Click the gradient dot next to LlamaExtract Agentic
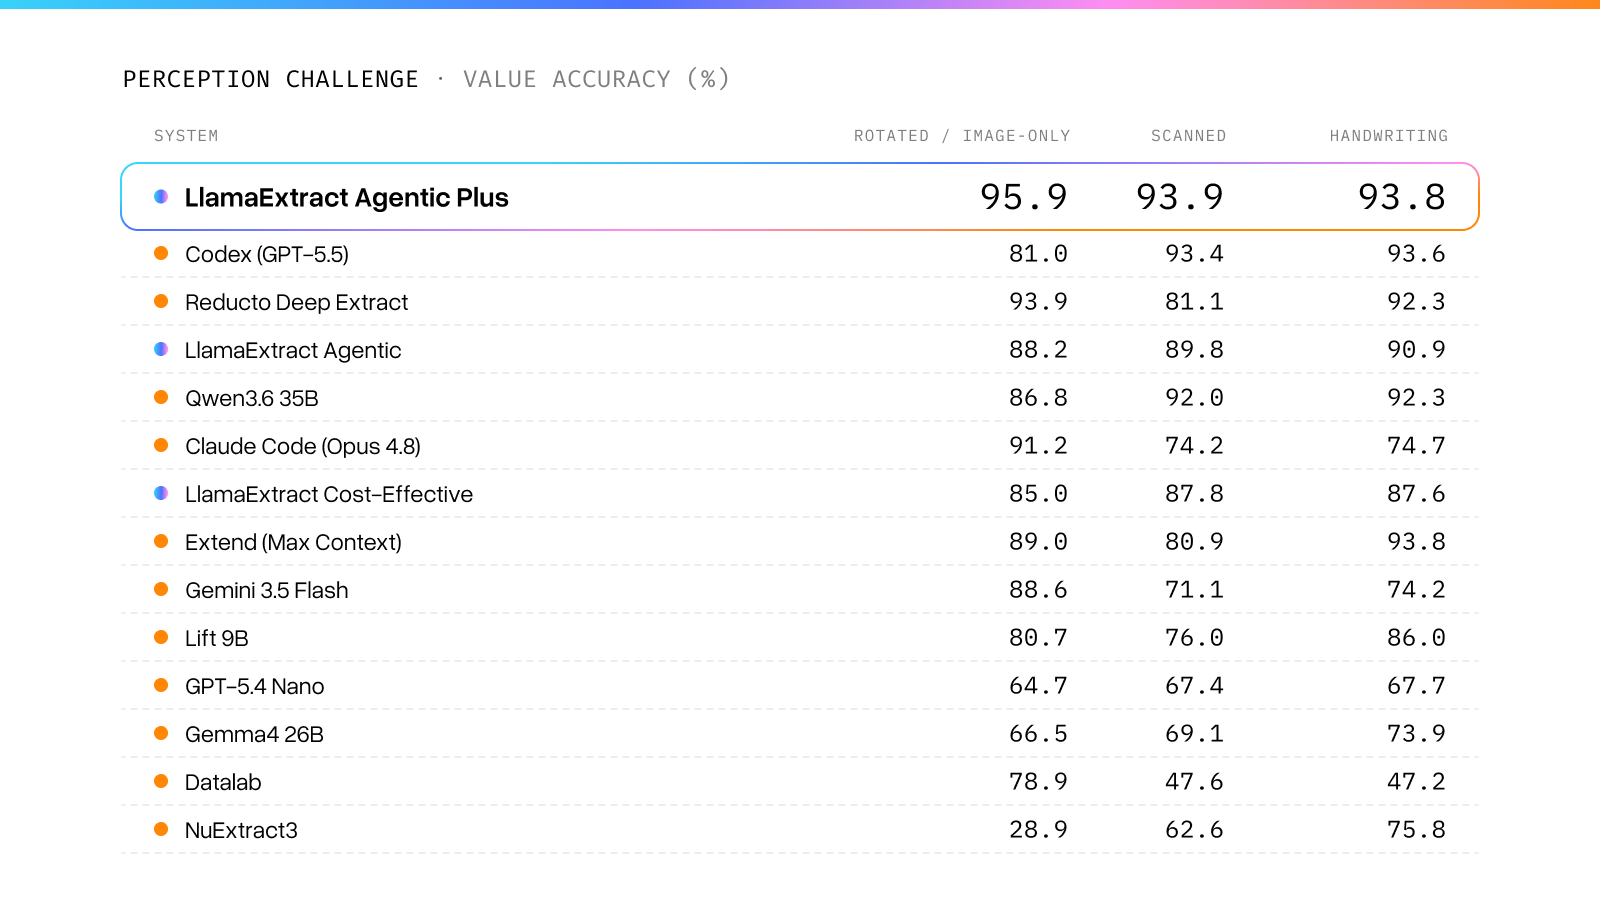The height and width of the screenshot is (900, 1600). pyautogui.click(x=161, y=349)
